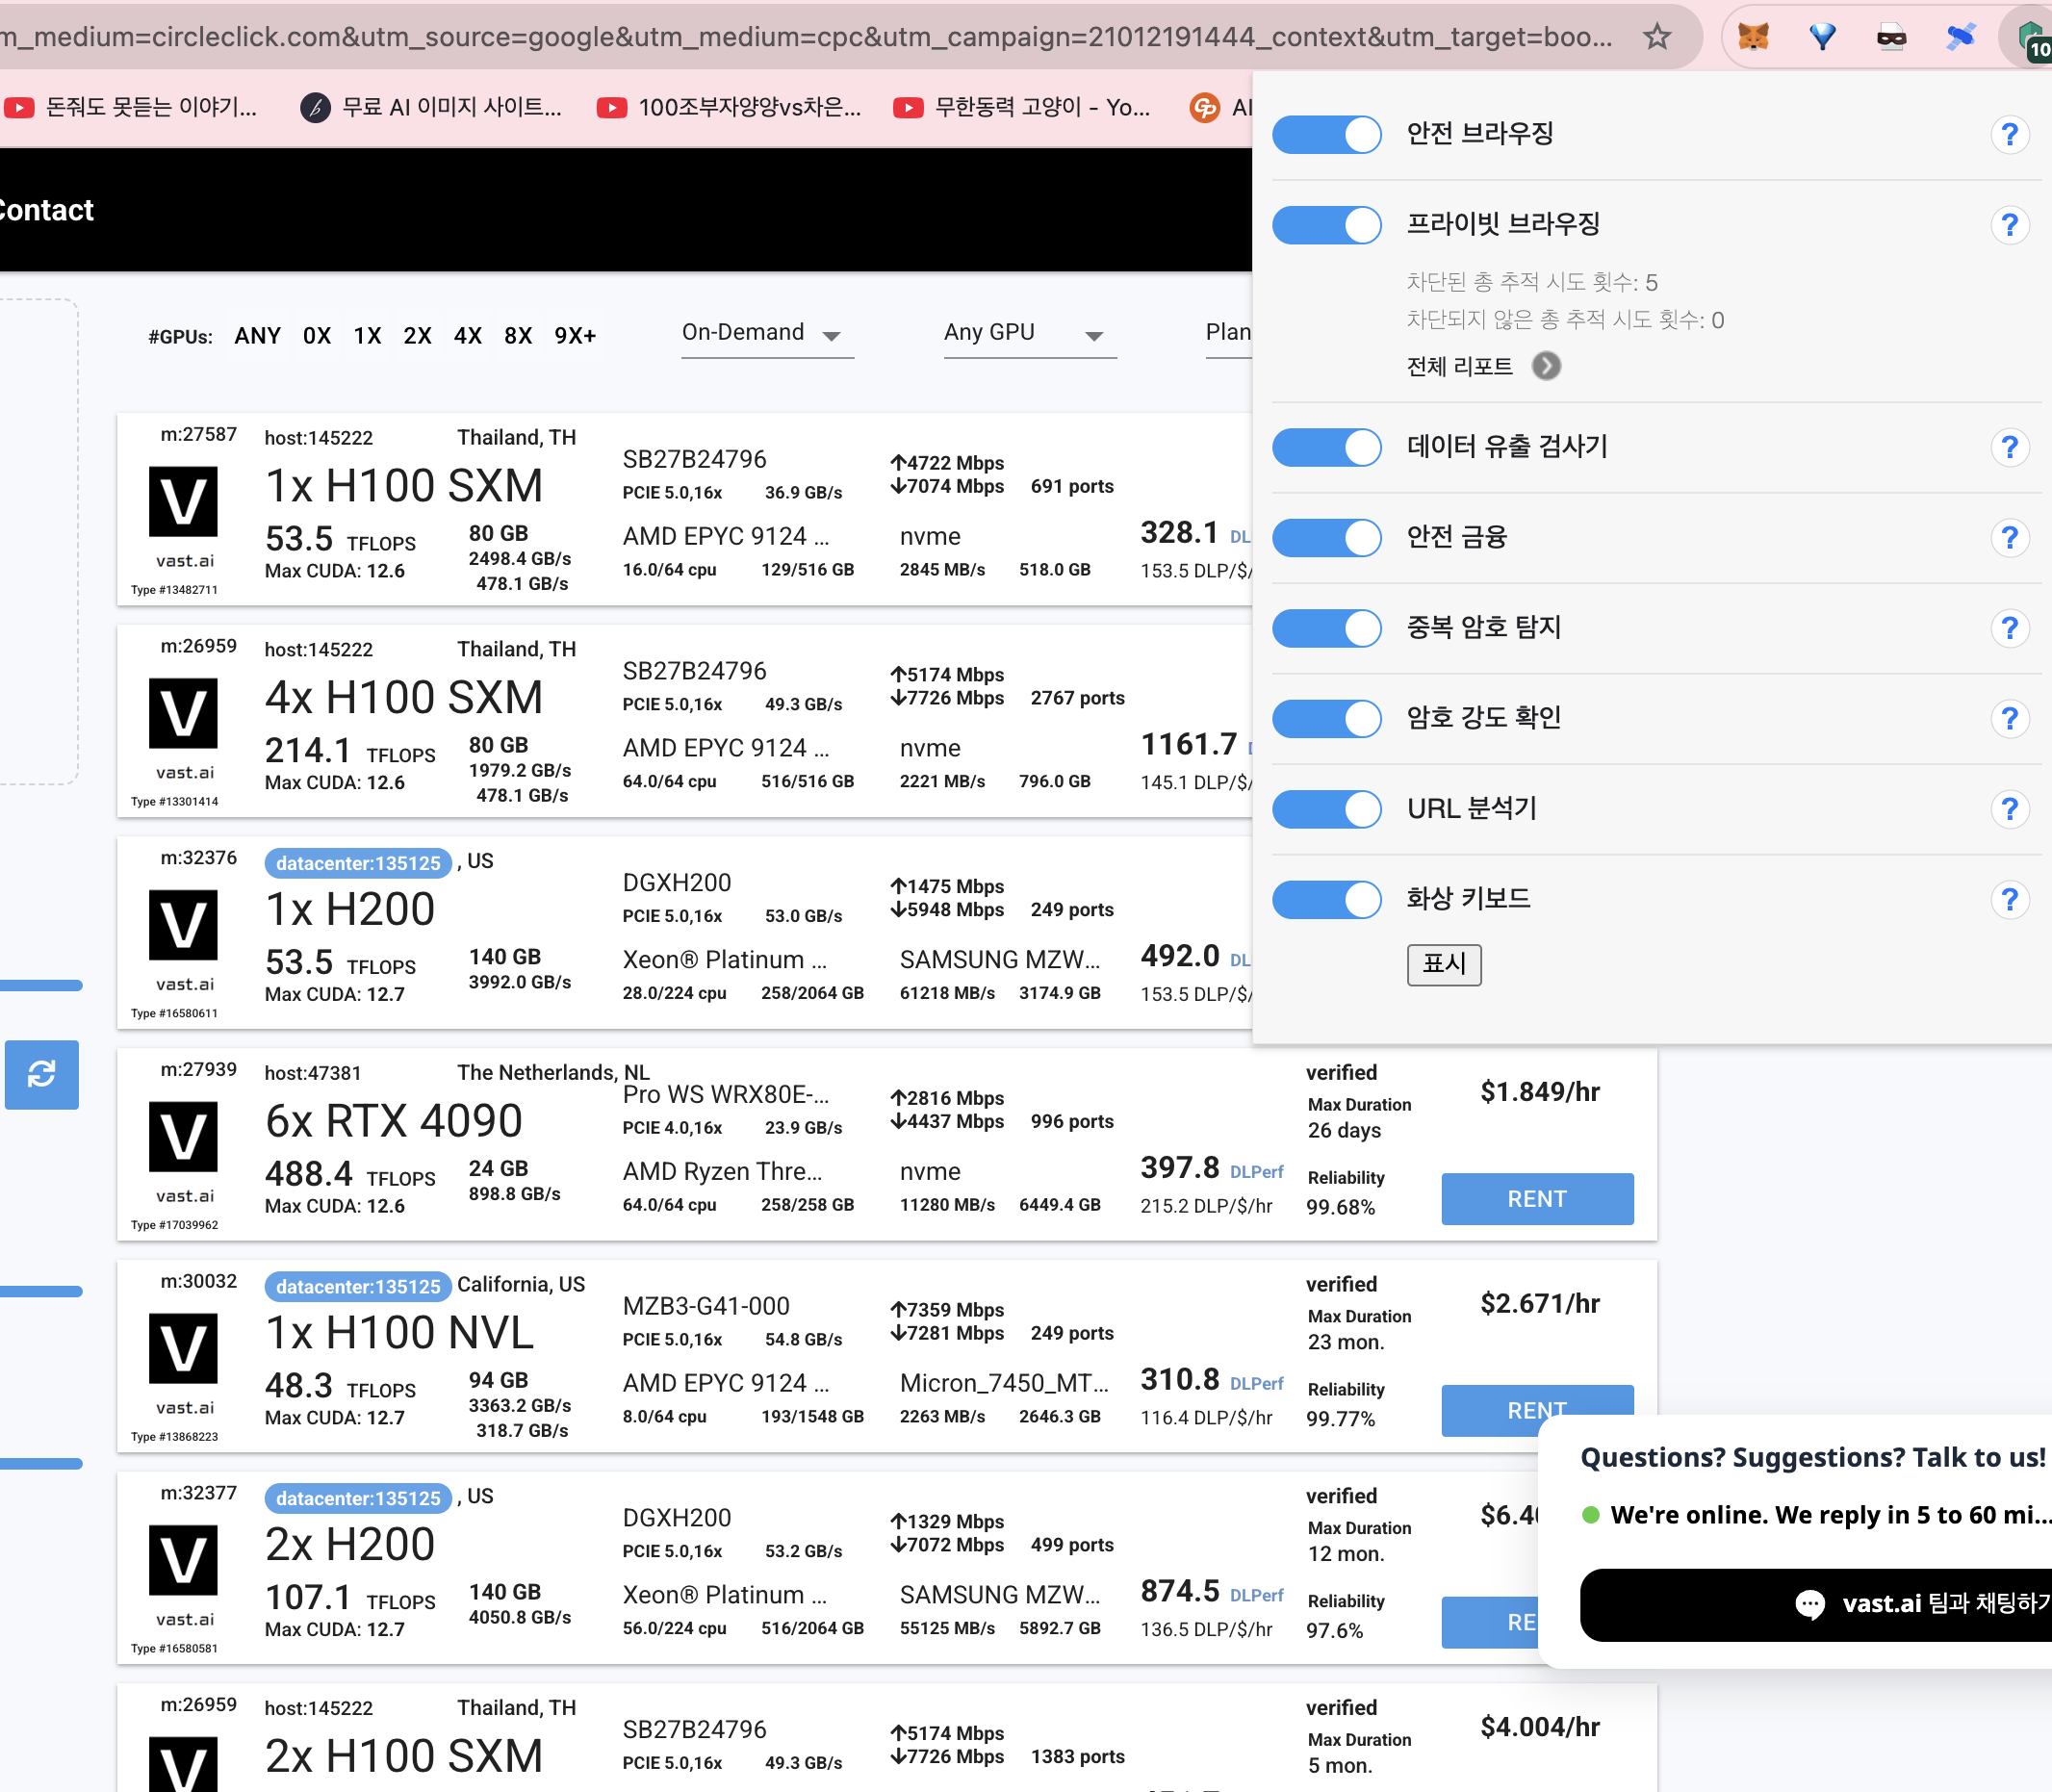The height and width of the screenshot is (1792, 2052).
Task: Click the blue refresh icon button
Action: click(x=41, y=1074)
